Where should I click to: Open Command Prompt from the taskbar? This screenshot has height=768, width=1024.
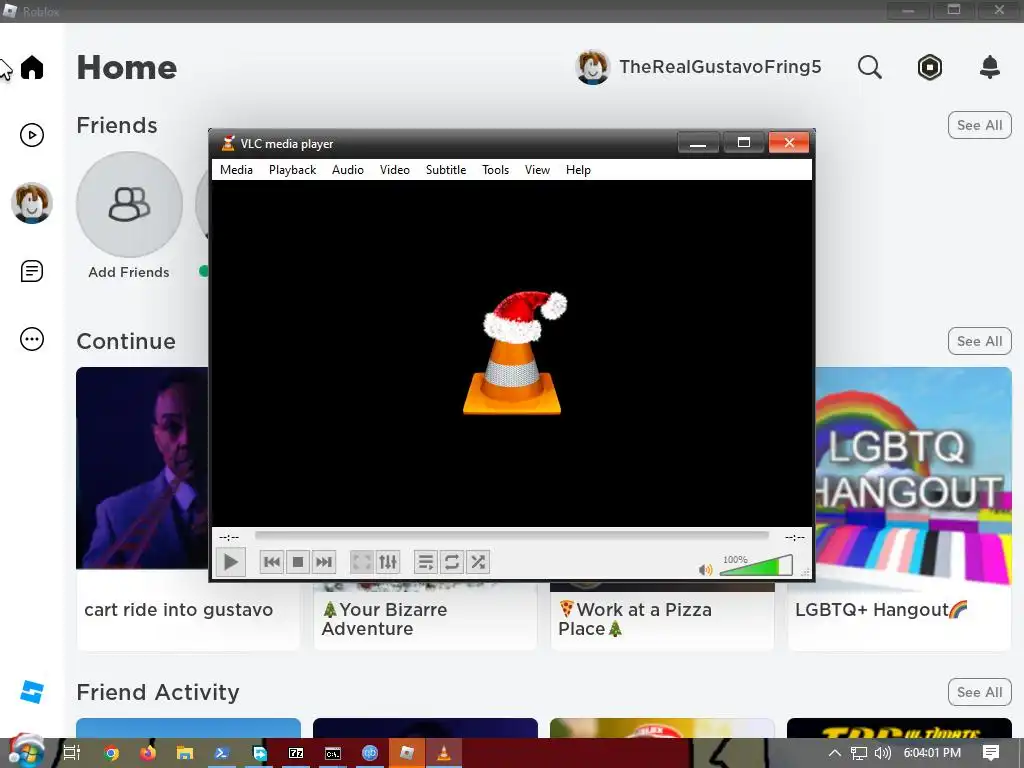click(333, 753)
